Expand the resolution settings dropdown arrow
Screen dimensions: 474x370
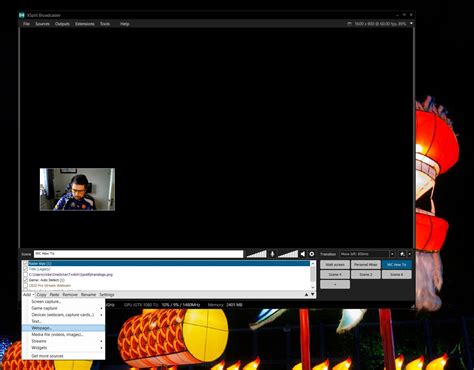(411, 23)
